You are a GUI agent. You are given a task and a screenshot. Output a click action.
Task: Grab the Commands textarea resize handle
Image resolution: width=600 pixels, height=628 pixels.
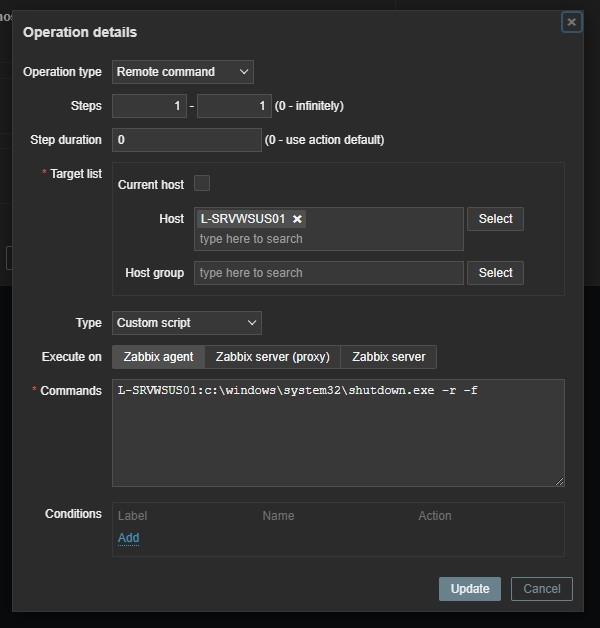click(x=559, y=481)
